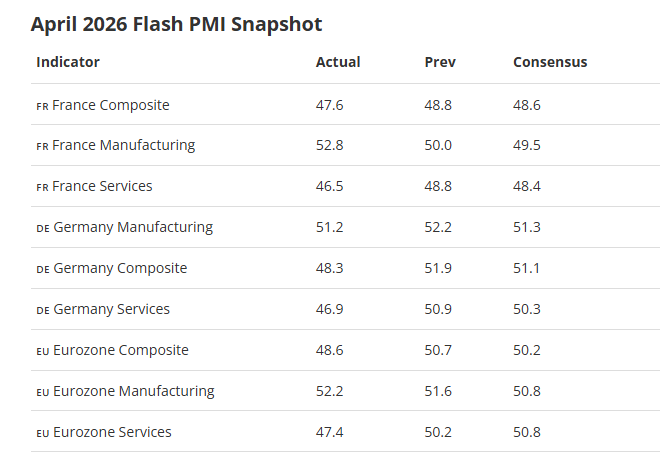Click France Manufacturing's actual value 52.8

tap(330, 145)
